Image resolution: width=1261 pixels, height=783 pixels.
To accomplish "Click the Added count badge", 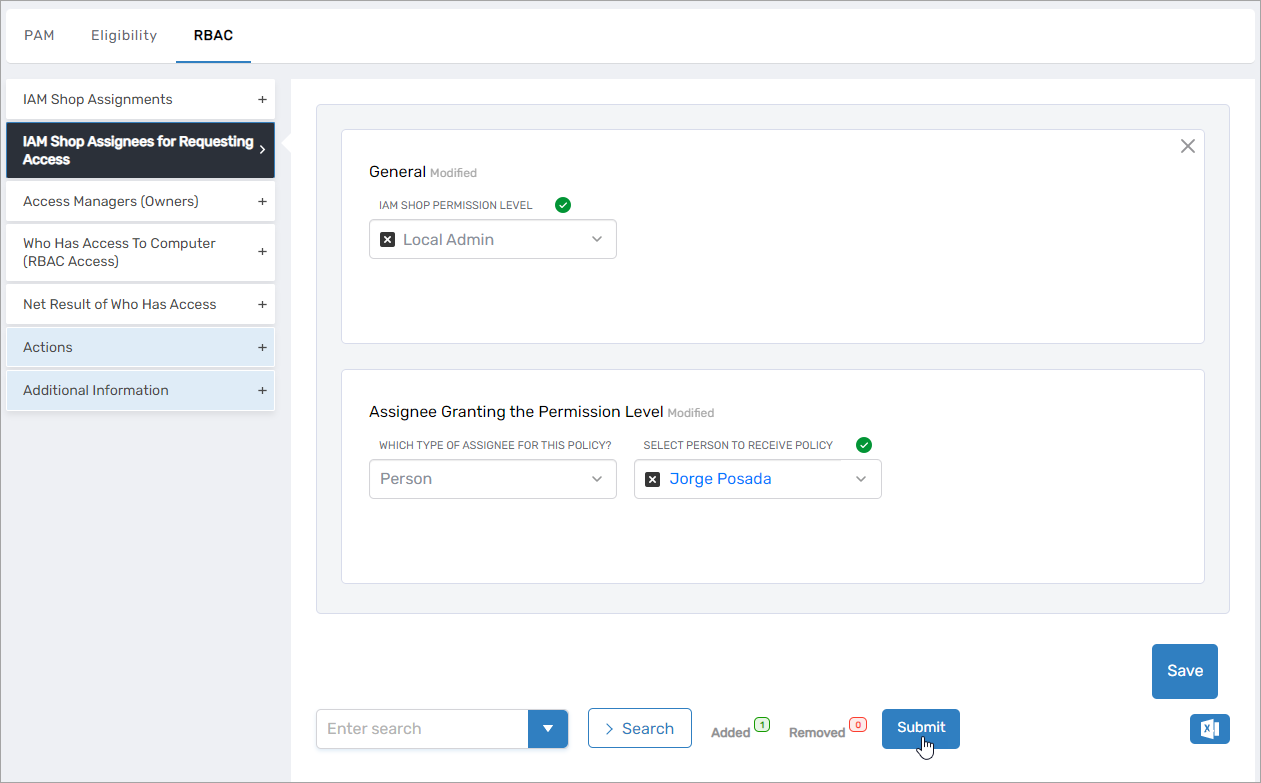I will (761, 724).
